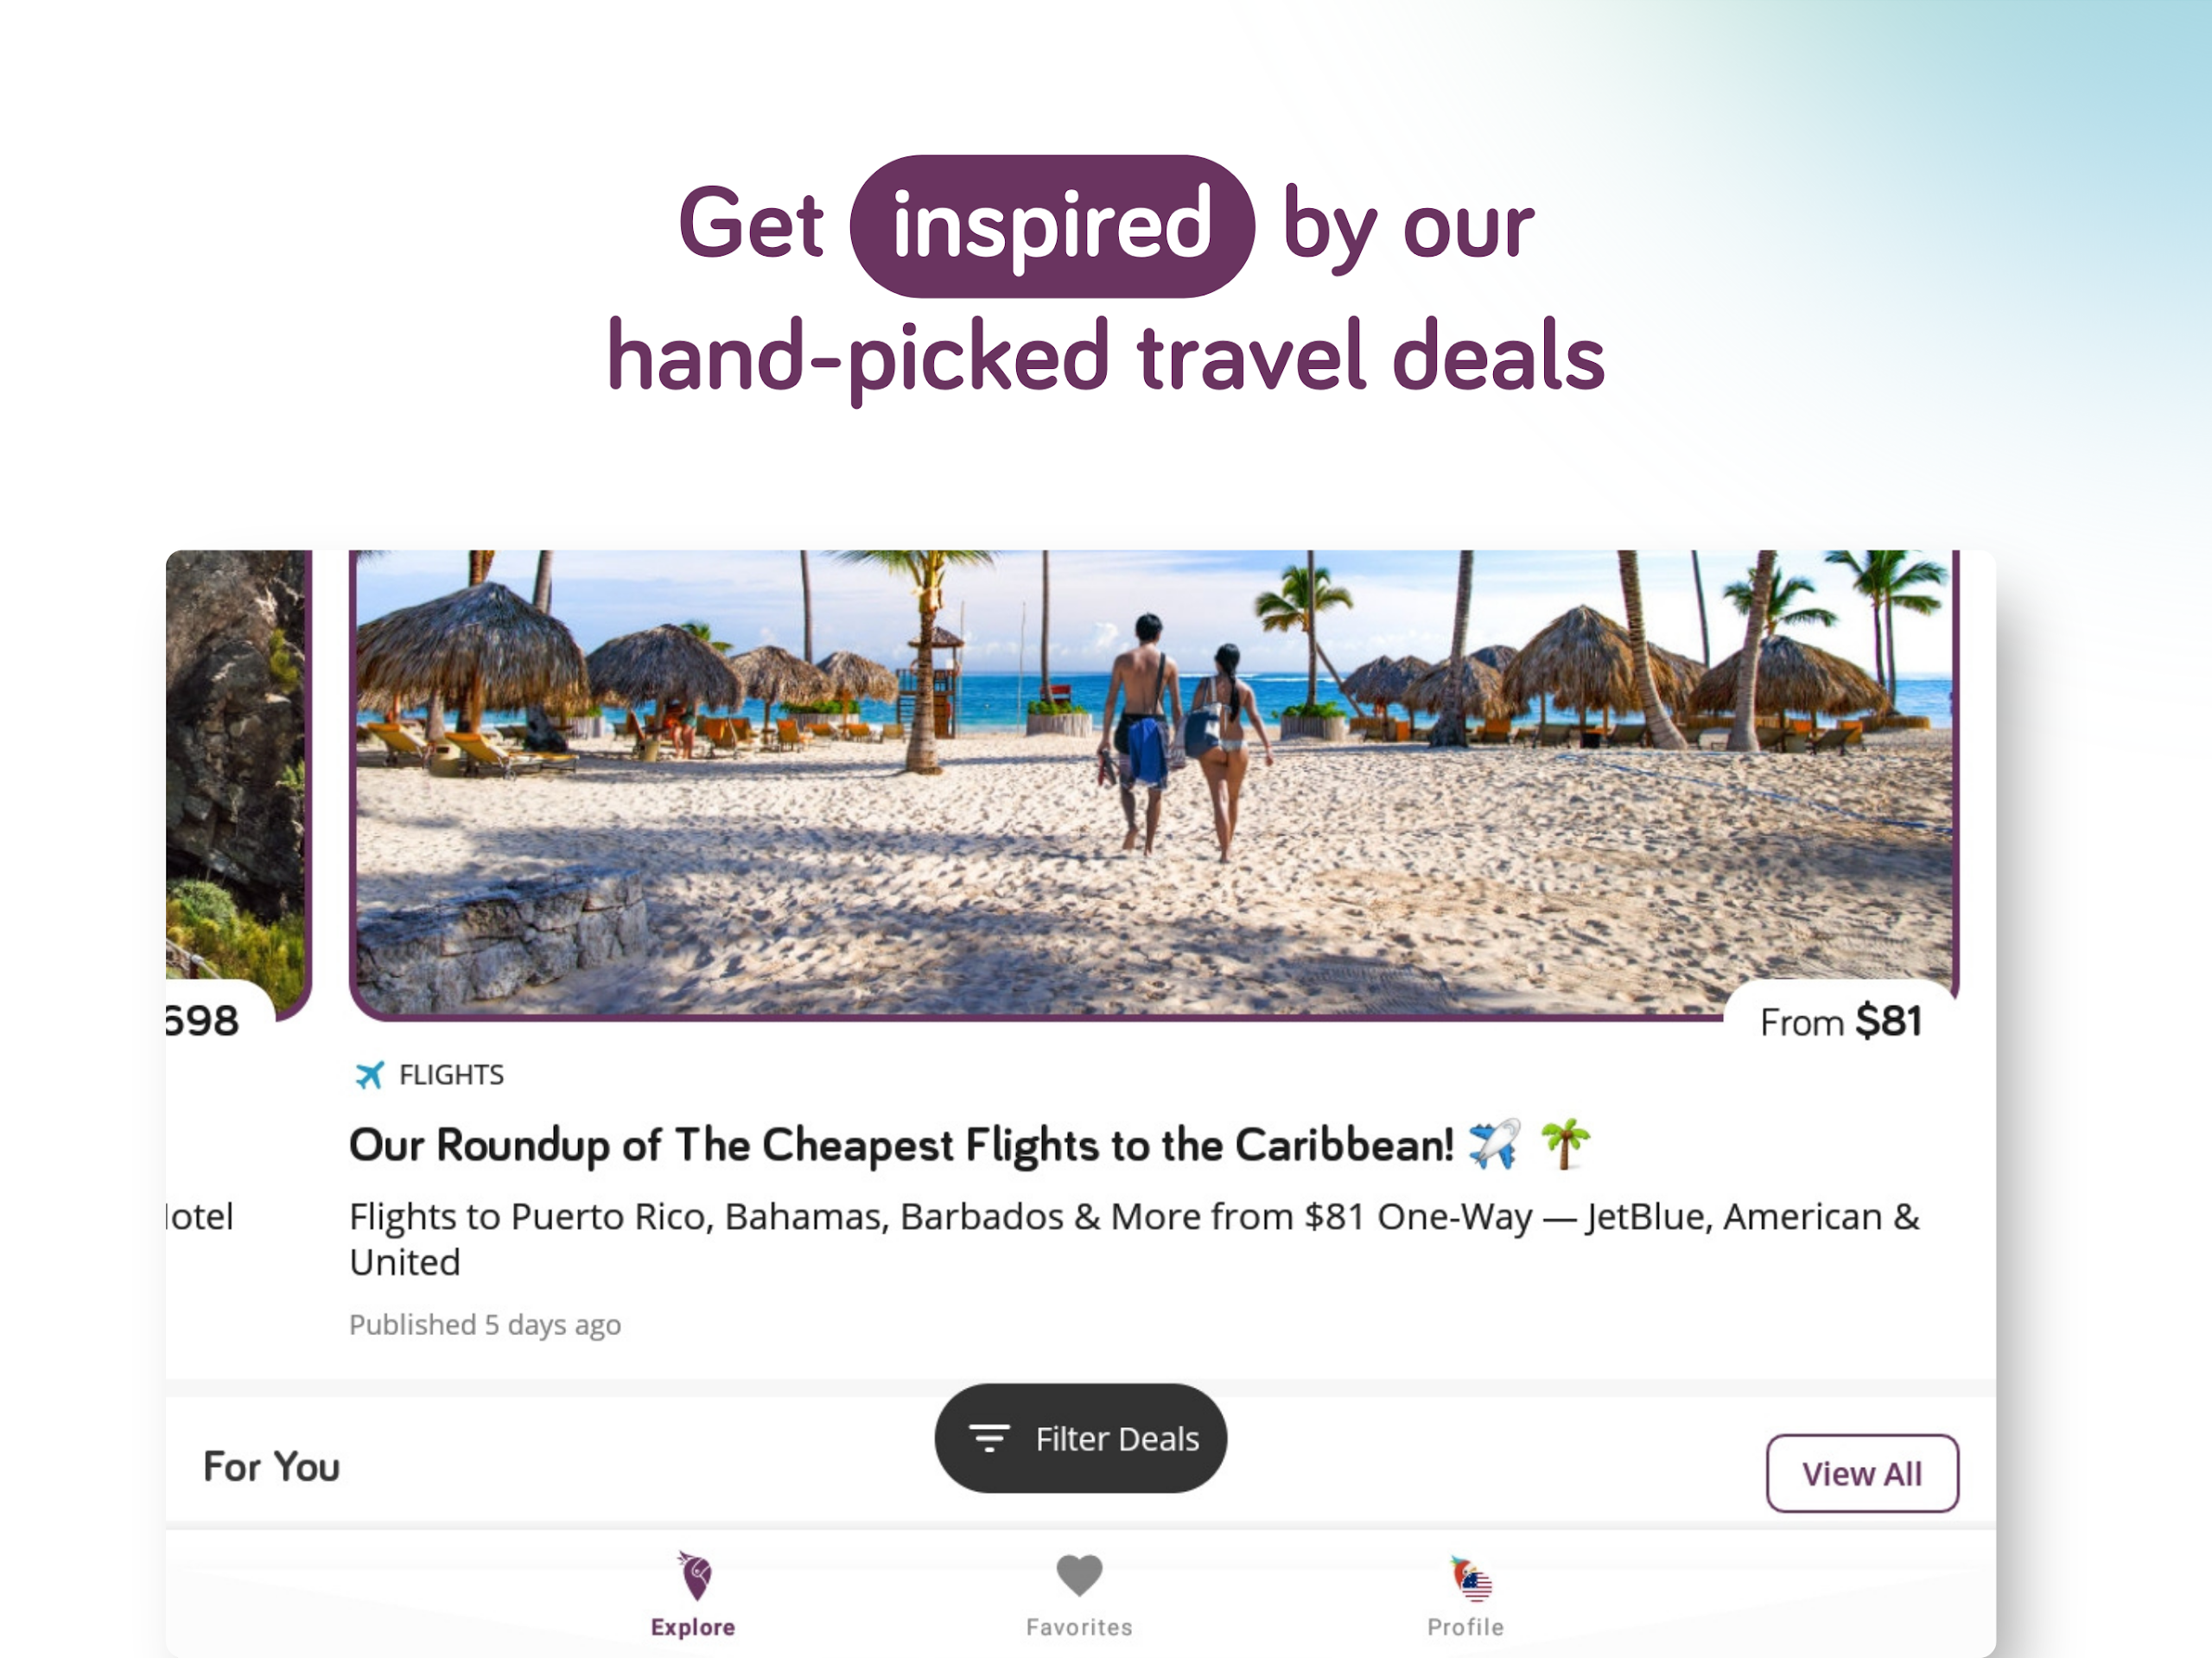Screen dimensions: 2212x1658
Task: Click the FLIGHTS category label
Action: pyautogui.click(x=452, y=1075)
